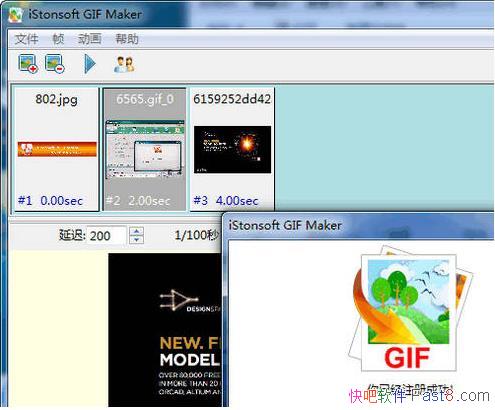Open the 帮助 menu

click(x=127, y=39)
